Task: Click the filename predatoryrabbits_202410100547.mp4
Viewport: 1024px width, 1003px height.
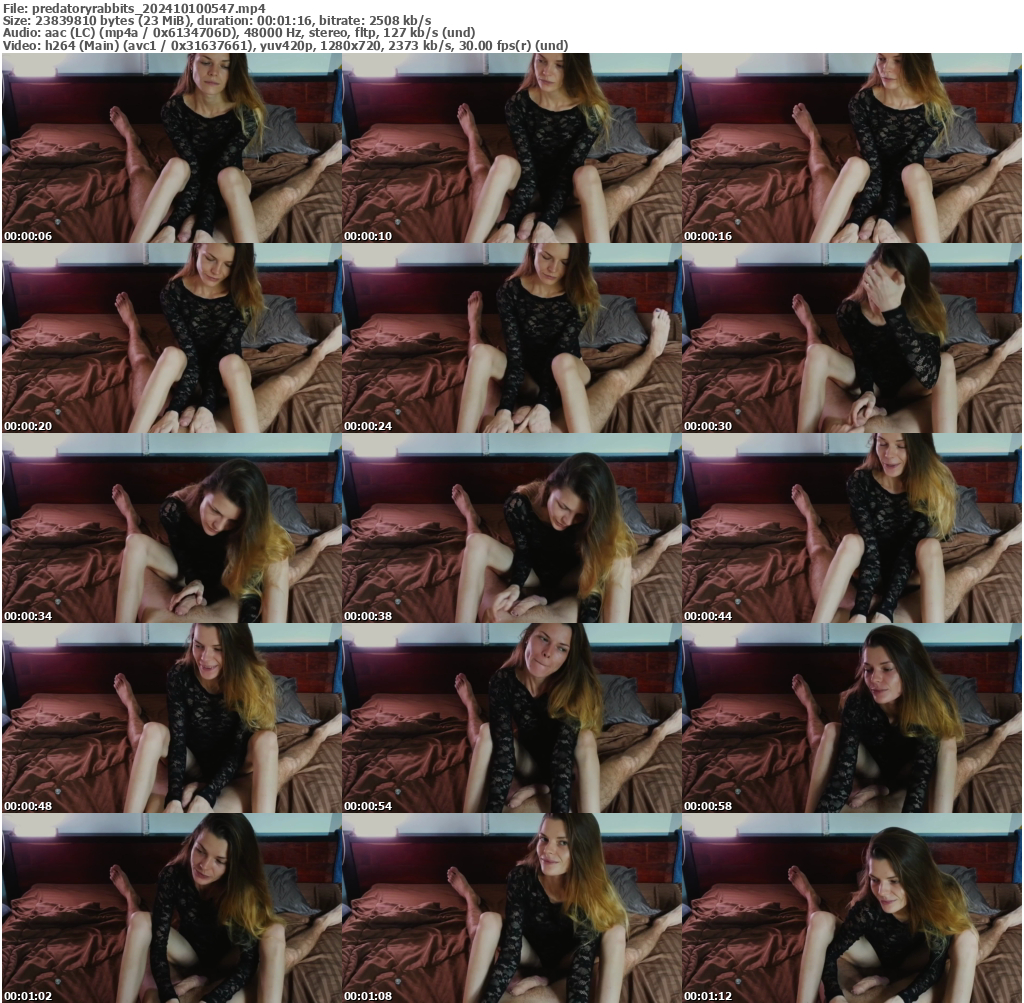Action: point(134,8)
